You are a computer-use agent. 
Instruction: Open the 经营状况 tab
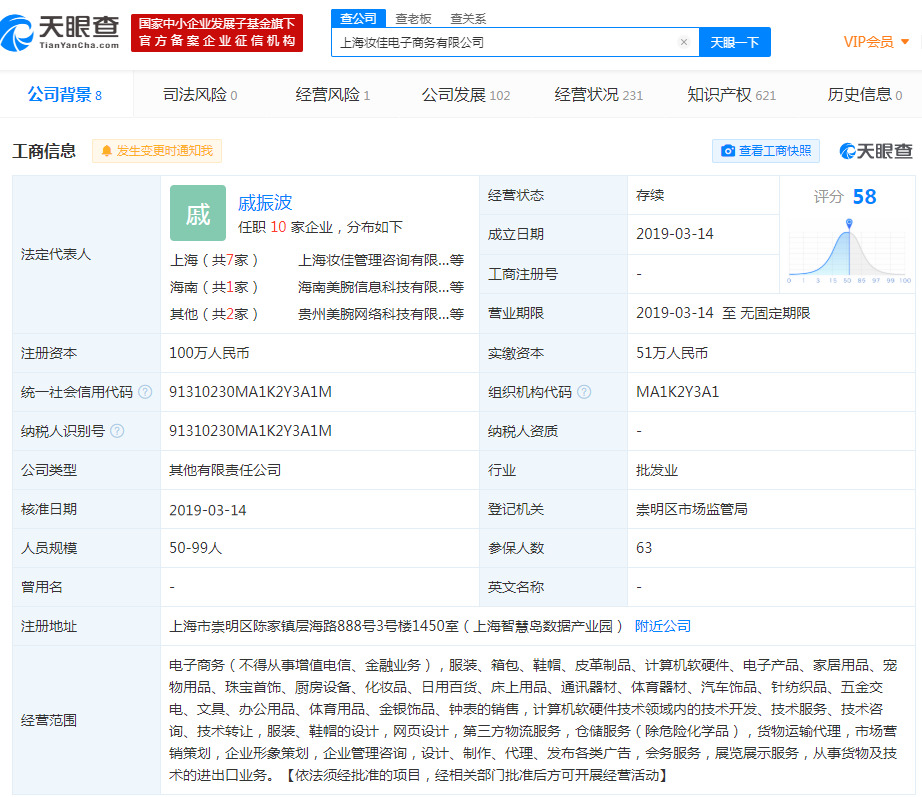(599, 95)
